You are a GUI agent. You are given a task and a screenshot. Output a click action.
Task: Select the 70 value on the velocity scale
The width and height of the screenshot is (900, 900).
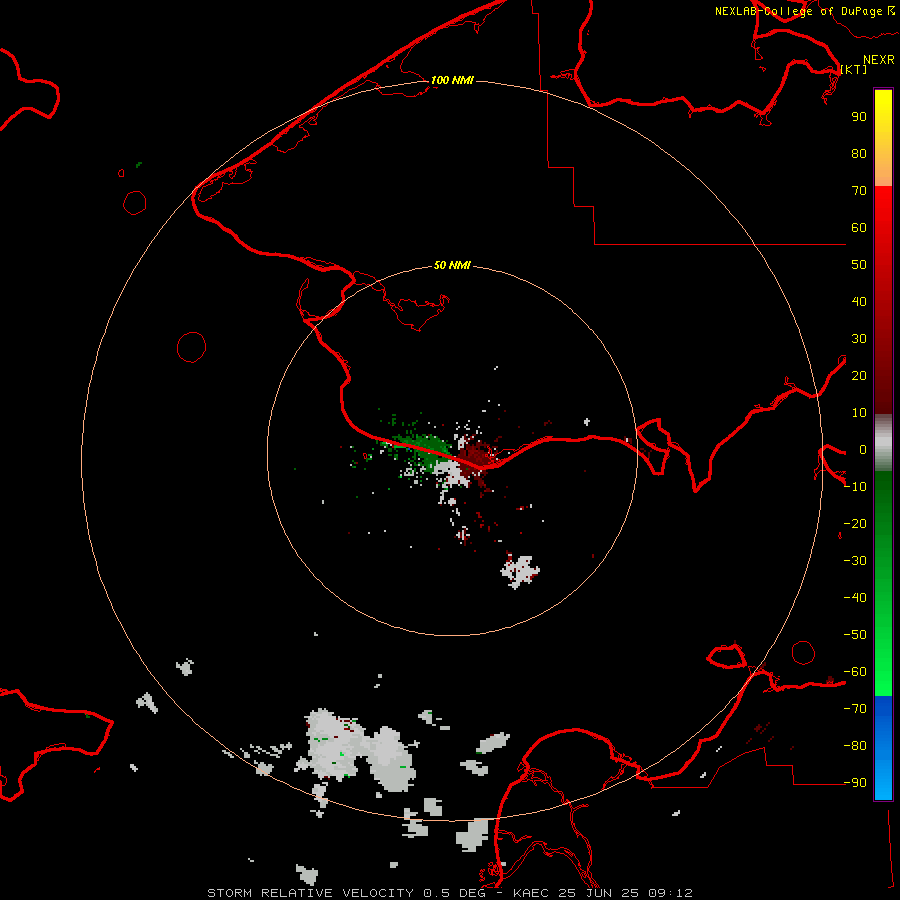(x=859, y=191)
